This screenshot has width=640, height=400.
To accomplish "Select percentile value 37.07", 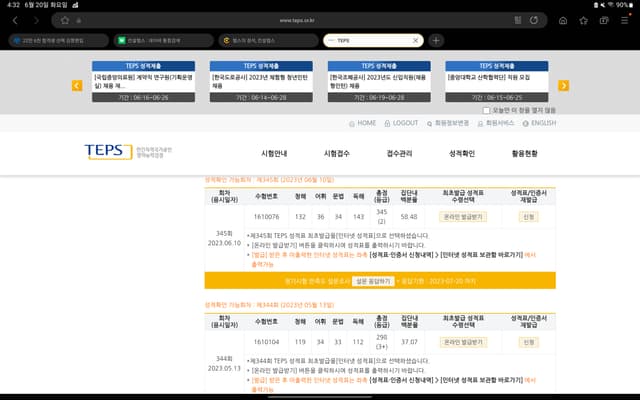I will (409, 342).
